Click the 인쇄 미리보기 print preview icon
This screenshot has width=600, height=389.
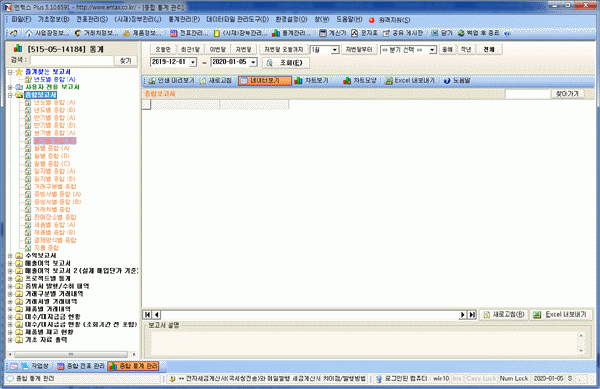coord(152,81)
